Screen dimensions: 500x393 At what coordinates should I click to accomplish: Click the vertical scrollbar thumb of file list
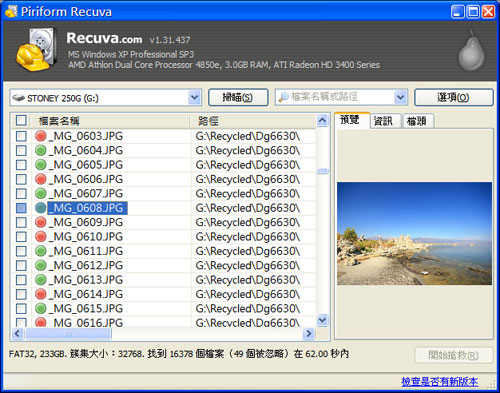(x=322, y=171)
